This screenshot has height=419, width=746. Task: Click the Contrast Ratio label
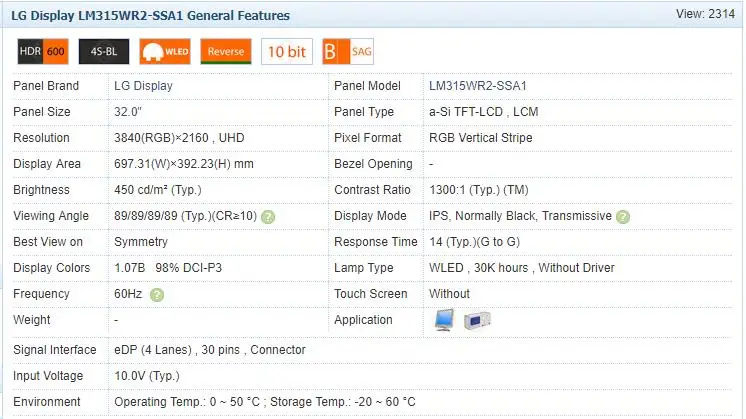click(372, 190)
